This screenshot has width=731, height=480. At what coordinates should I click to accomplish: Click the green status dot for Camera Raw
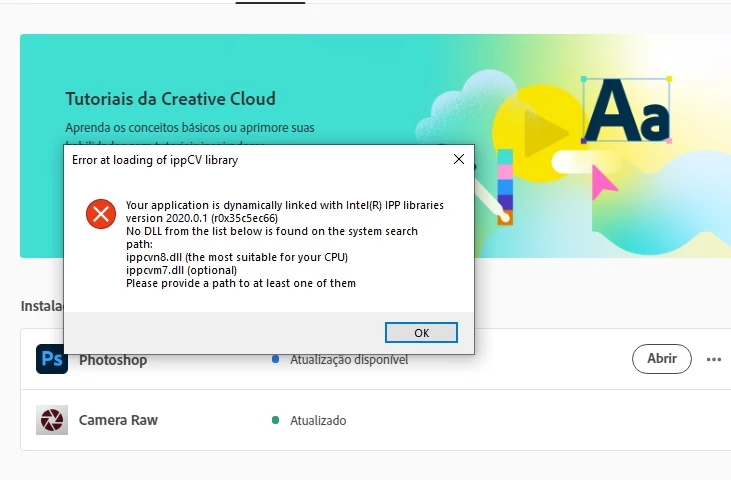276,420
